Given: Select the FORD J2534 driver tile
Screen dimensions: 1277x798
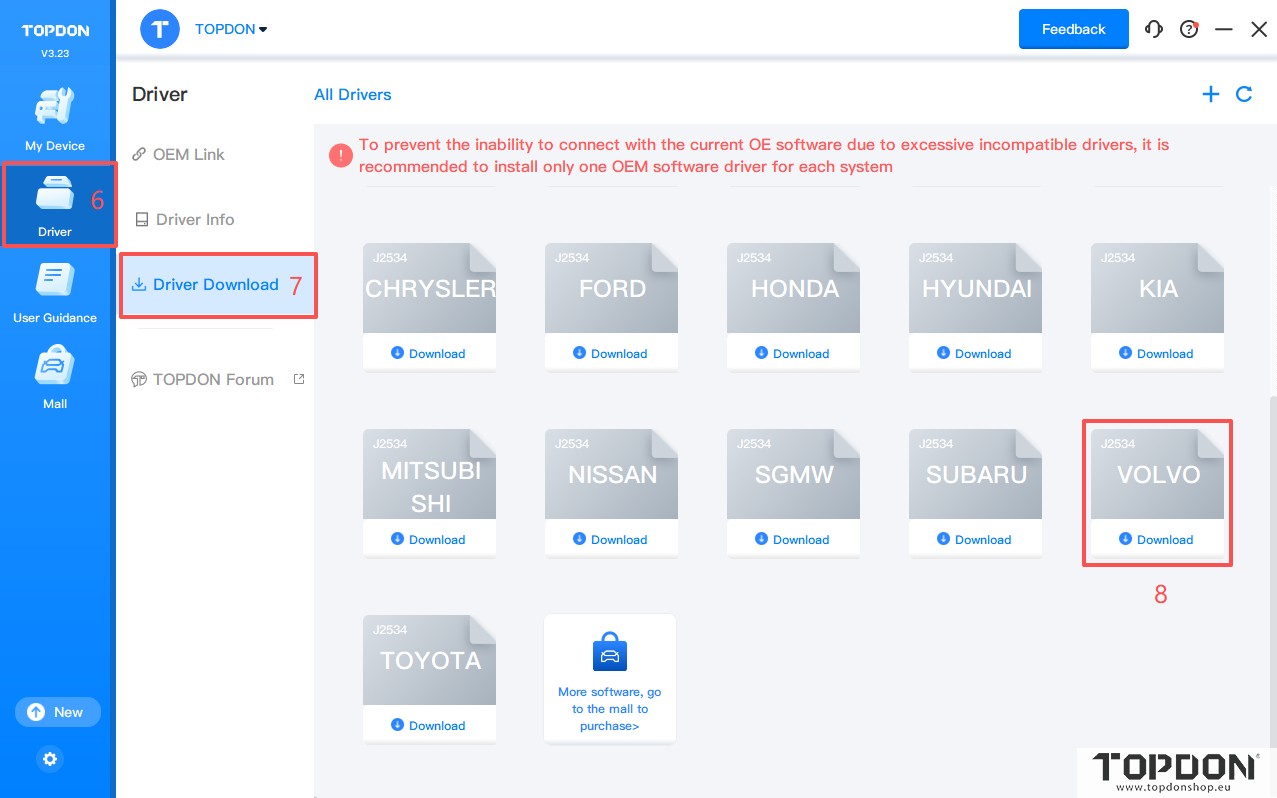Looking at the screenshot, I should coord(612,288).
